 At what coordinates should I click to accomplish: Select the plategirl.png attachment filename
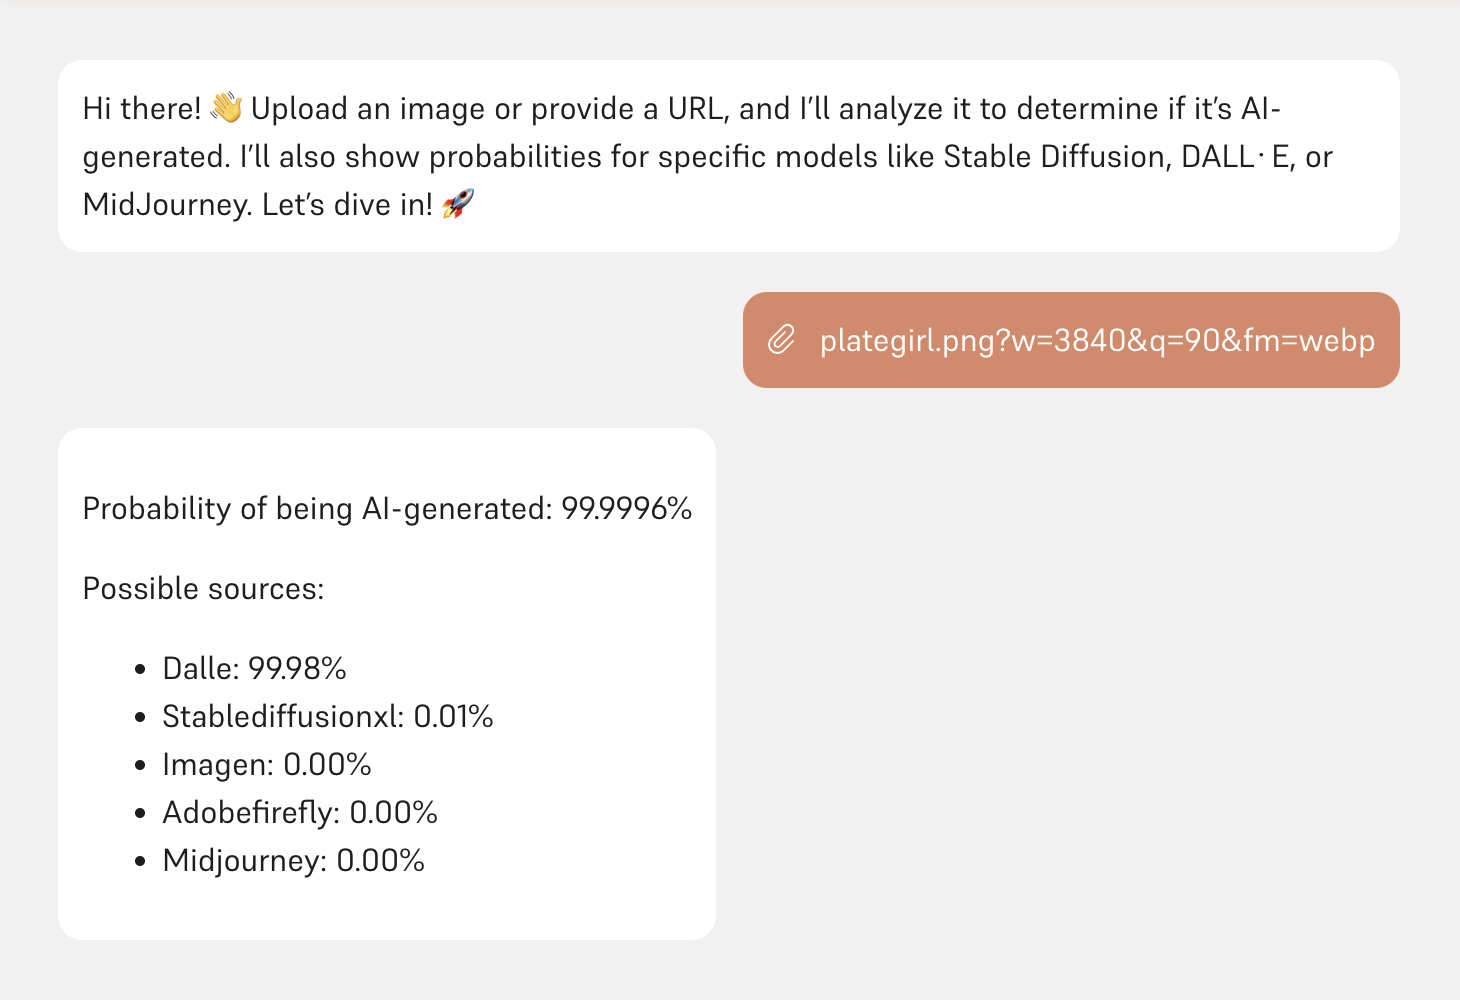click(x=1097, y=340)
